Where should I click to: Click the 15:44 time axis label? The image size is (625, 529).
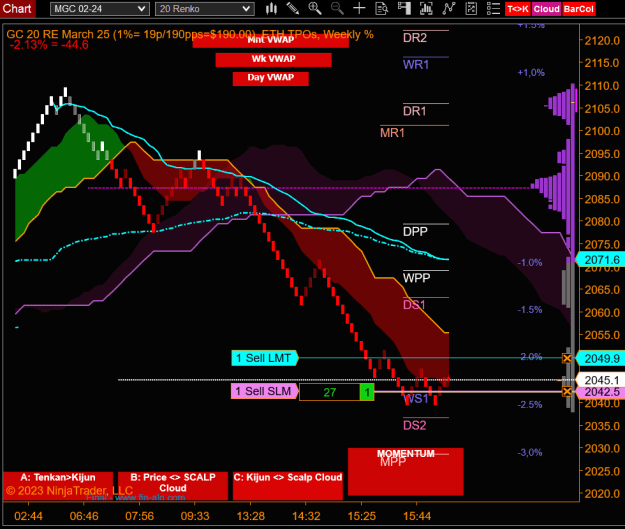pos(417,516)
